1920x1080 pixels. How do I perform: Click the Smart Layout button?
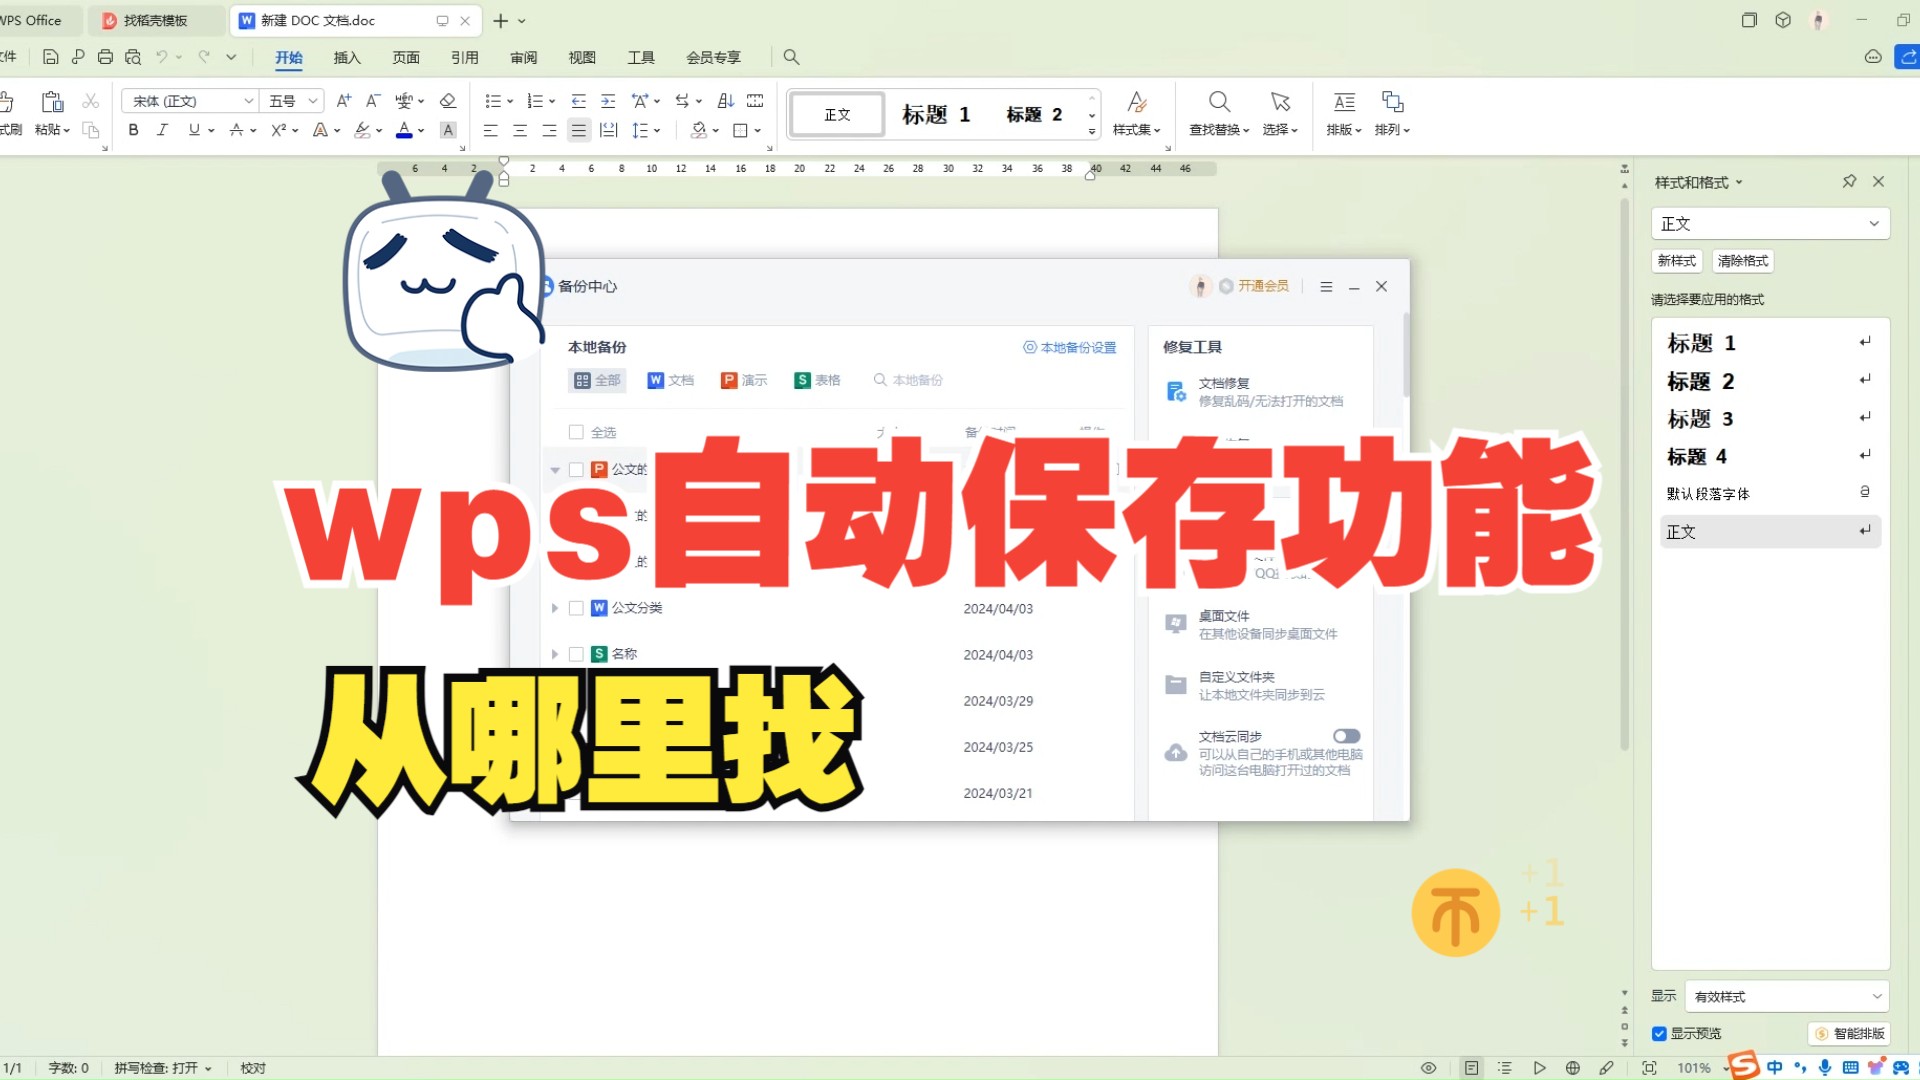[1850, 1033]
